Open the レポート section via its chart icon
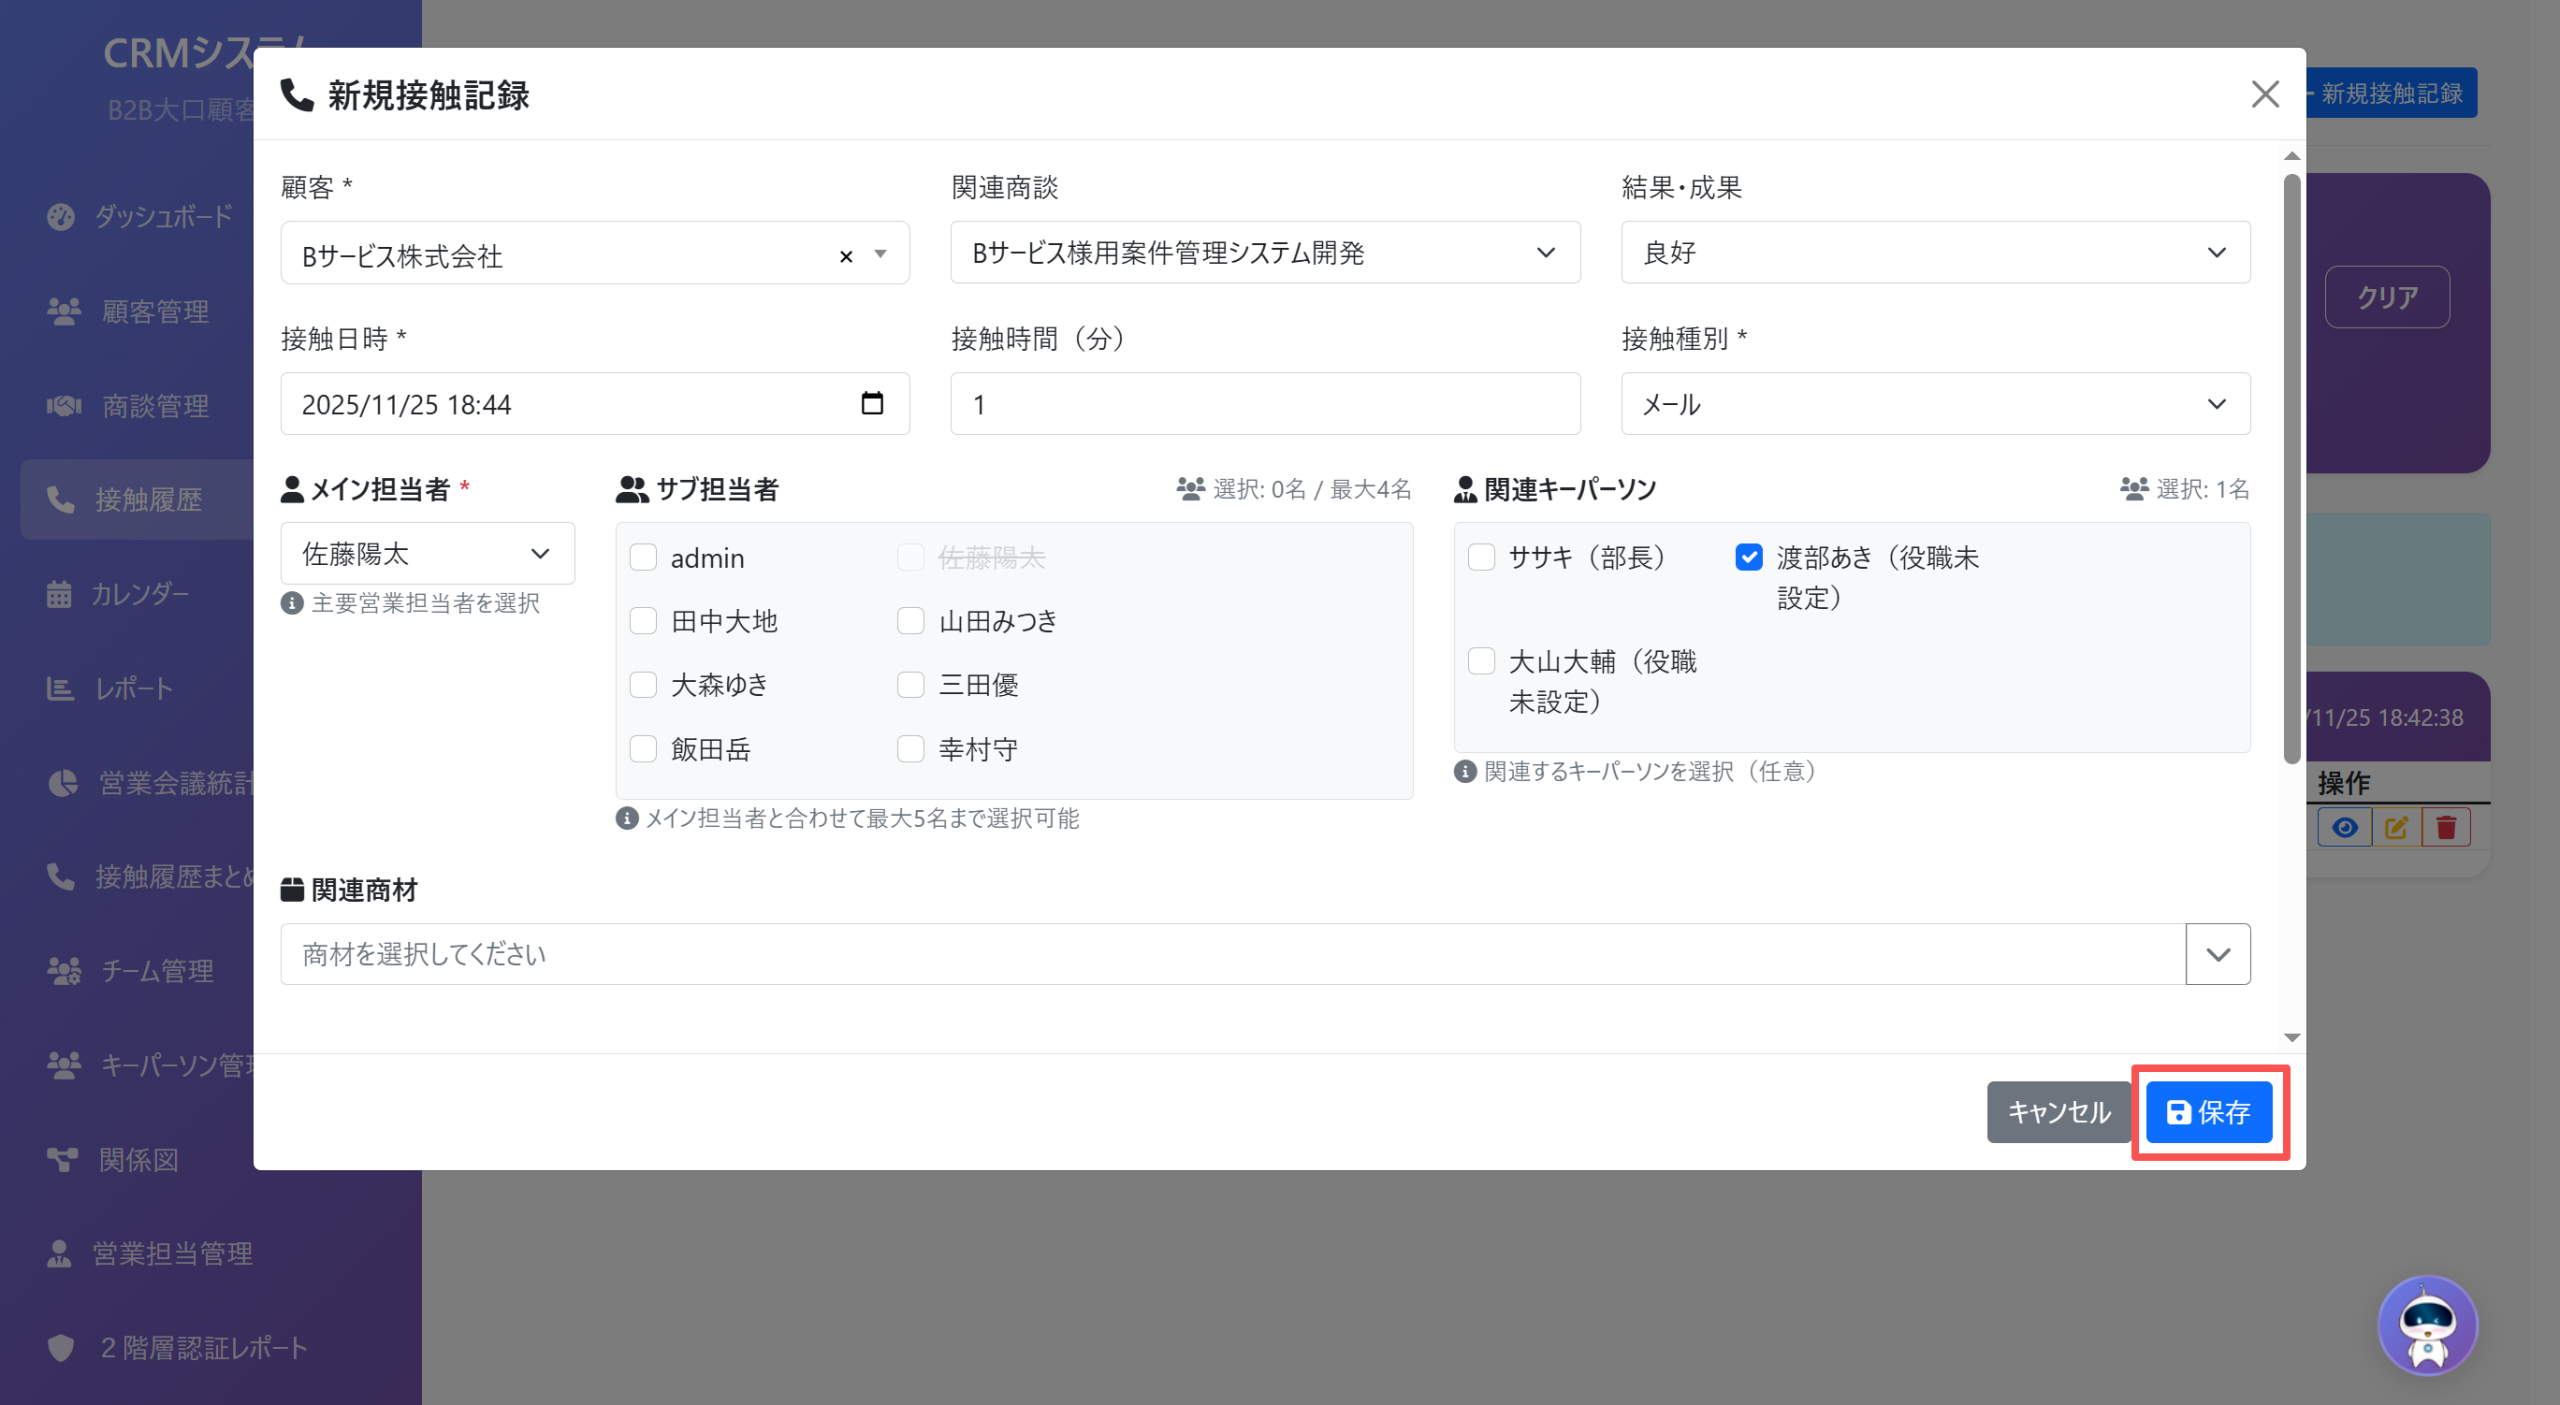 pyautogui.click(x=61, y=688)
